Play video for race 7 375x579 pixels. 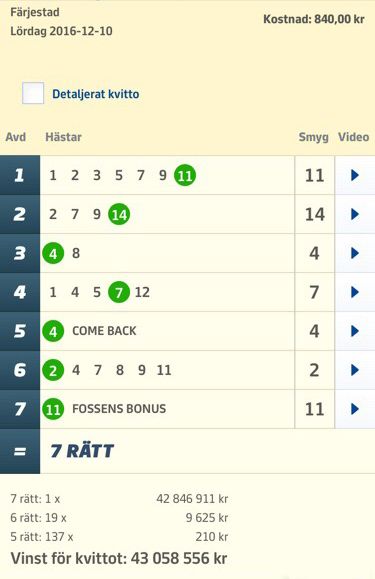coord(355,409)
